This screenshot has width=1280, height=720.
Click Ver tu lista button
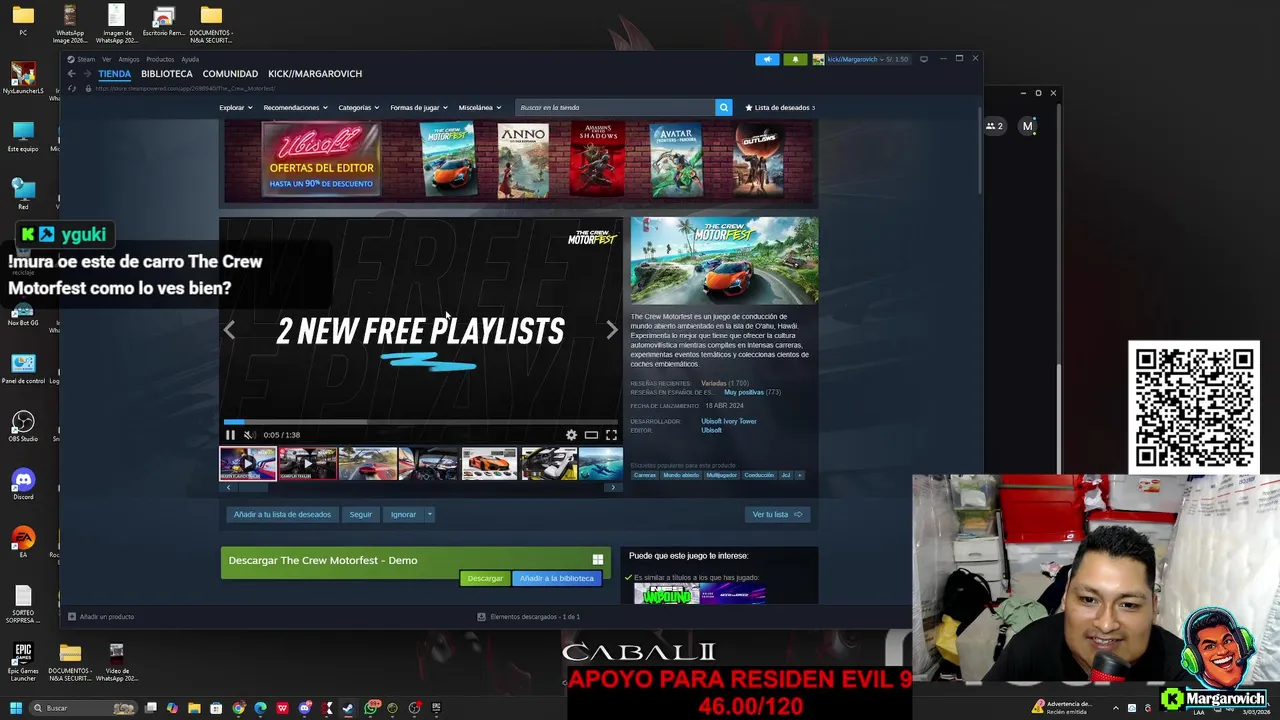click(777, 514)
